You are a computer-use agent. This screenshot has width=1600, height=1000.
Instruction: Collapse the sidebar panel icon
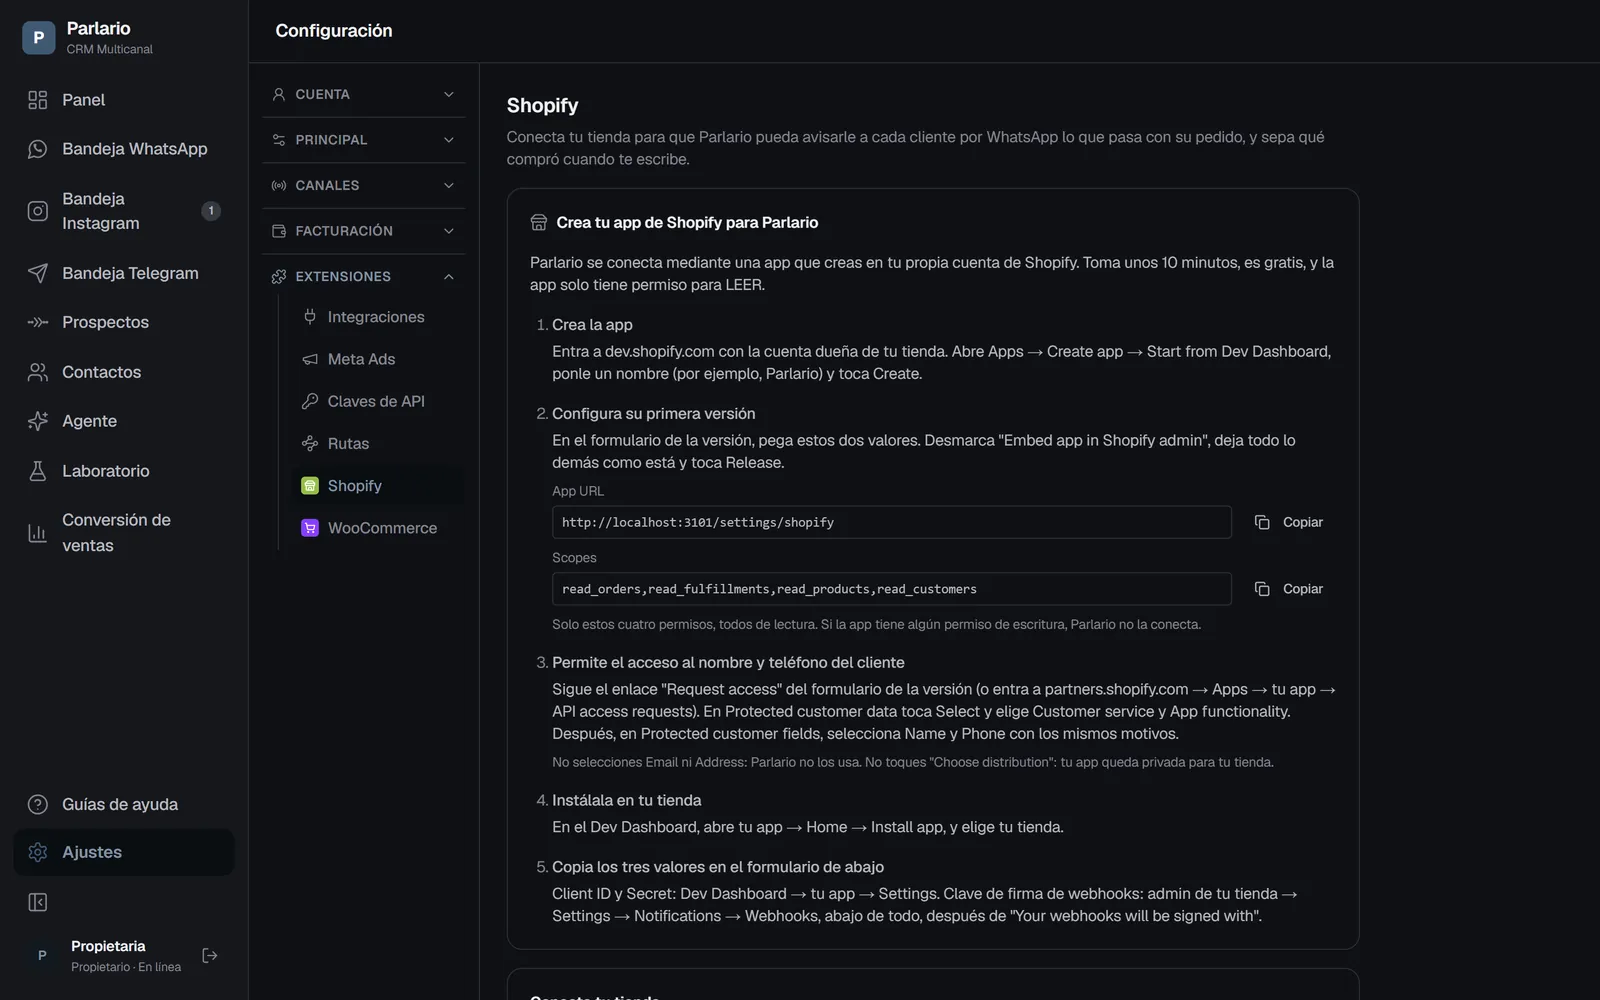point(38,903)
